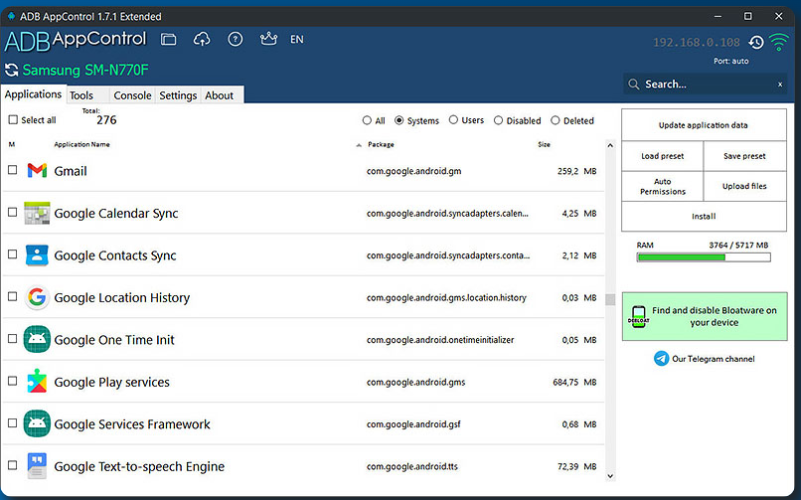Click the Google Location History icon
Screen dimensions: 801x500
coord(37,297)
